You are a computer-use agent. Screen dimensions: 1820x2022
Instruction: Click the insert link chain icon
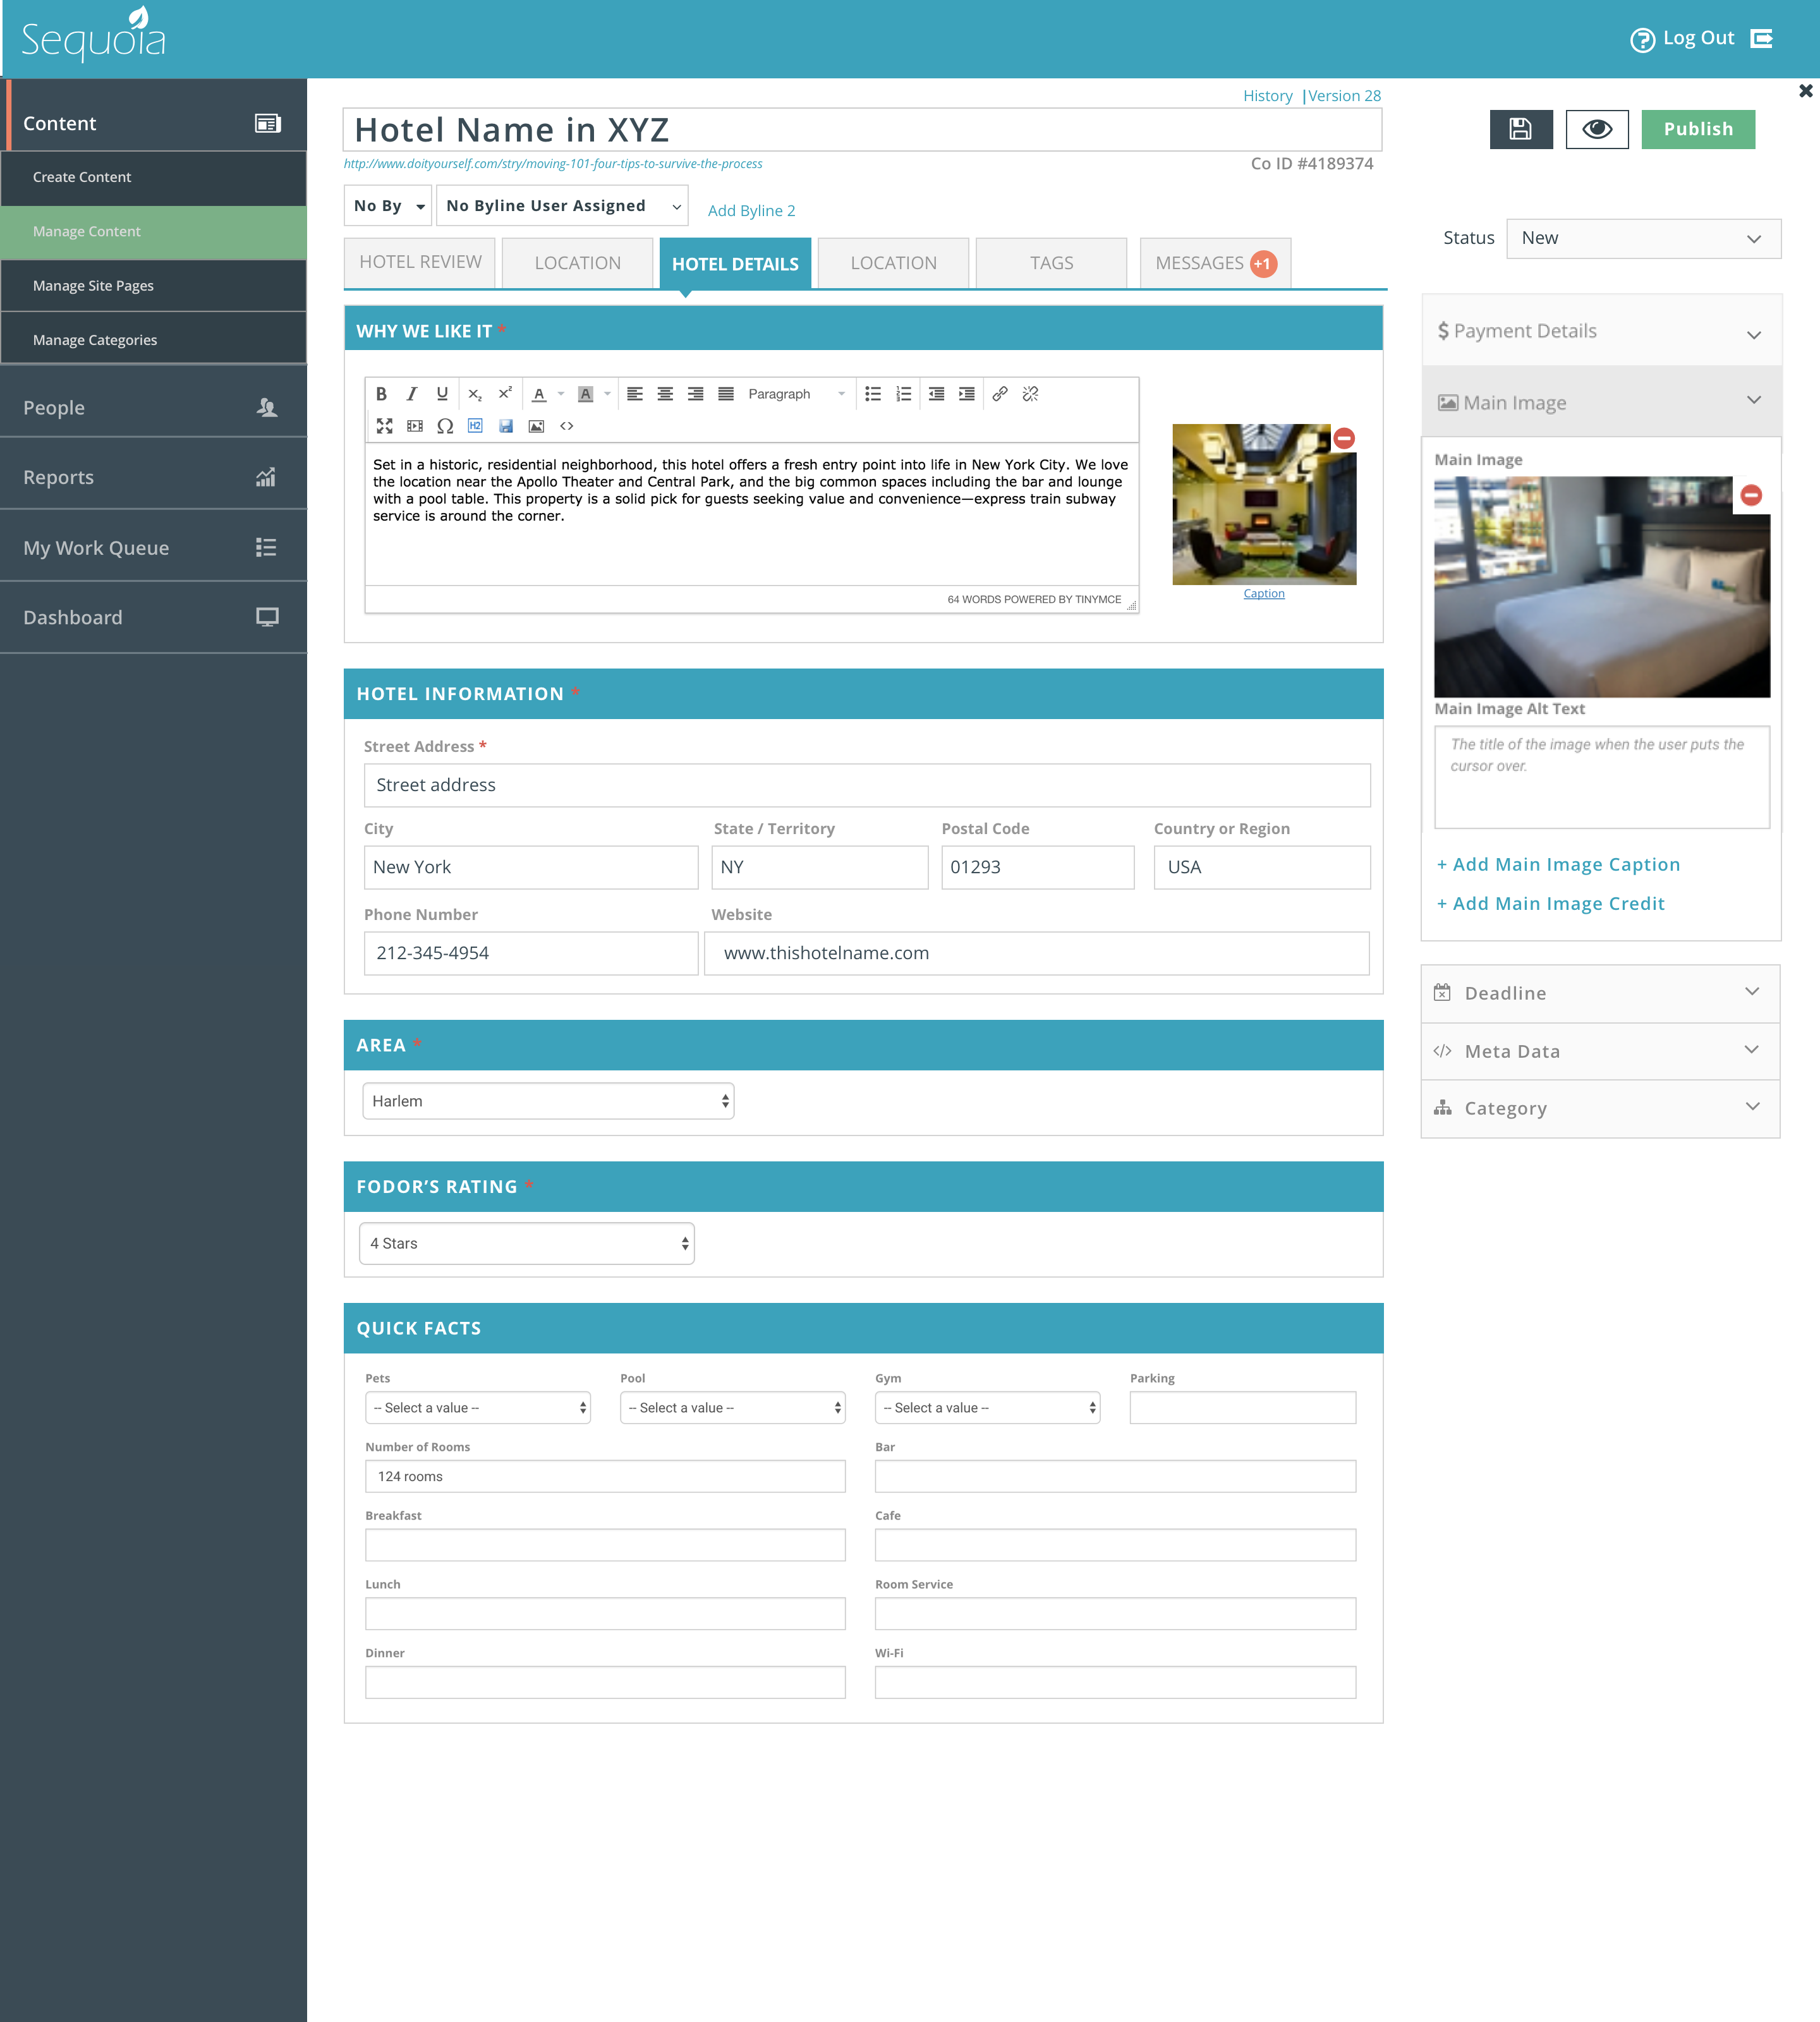tap(999, 394)
